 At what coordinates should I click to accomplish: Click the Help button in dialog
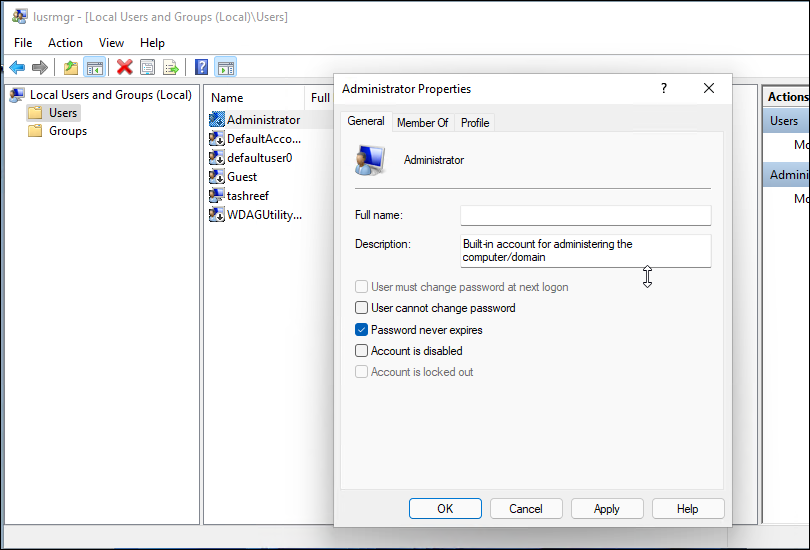(688, 509)
